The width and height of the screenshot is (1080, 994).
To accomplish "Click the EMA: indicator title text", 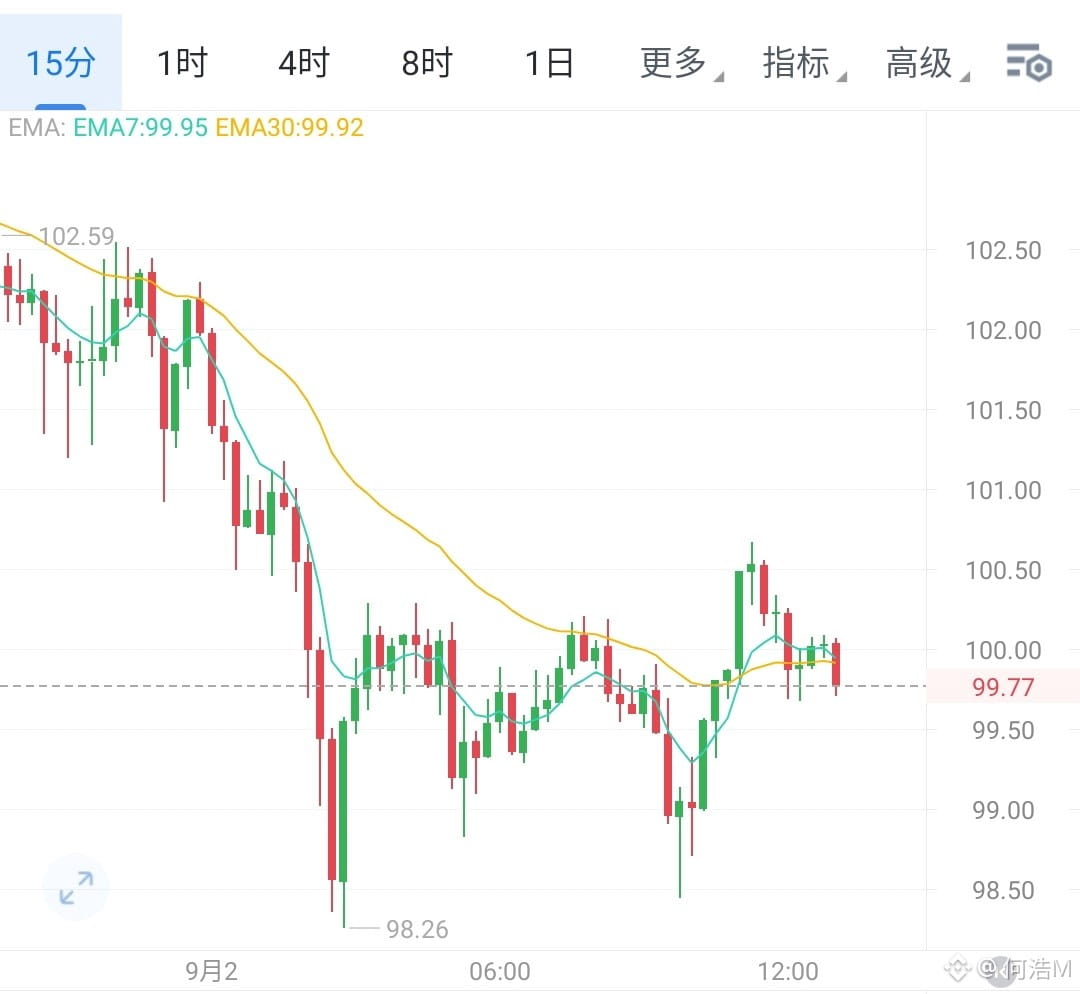I will (x=37, y=127).
